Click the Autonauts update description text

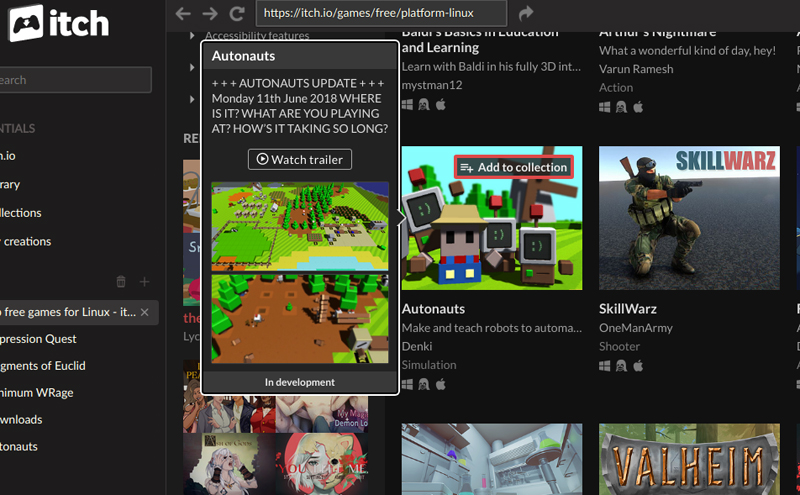[x=300, y=106]
